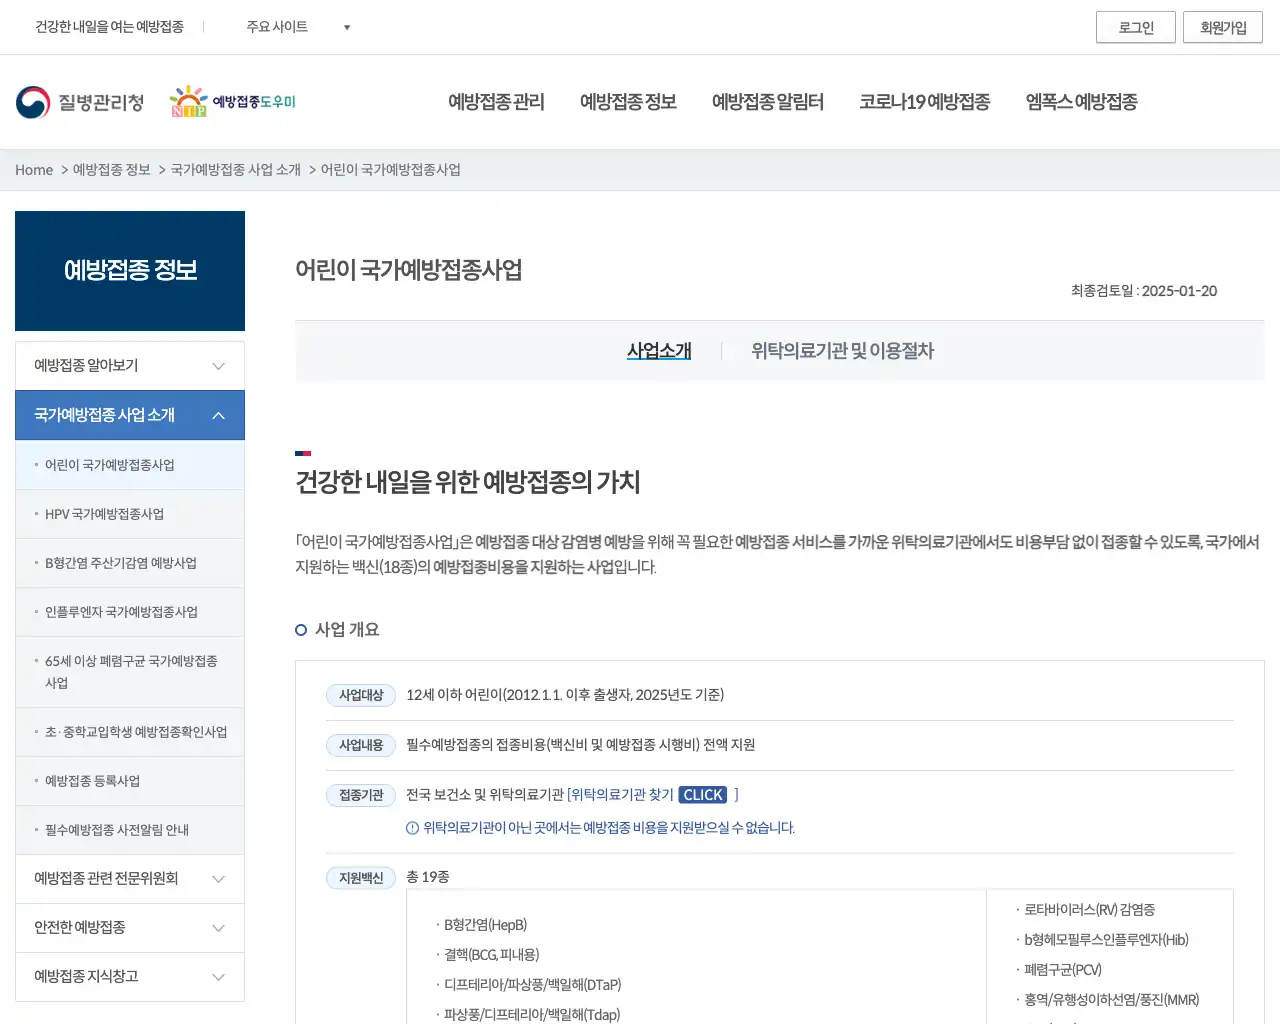
Task: Collapse the 국가예방접종 사업 소개 section
Action: 129,415
